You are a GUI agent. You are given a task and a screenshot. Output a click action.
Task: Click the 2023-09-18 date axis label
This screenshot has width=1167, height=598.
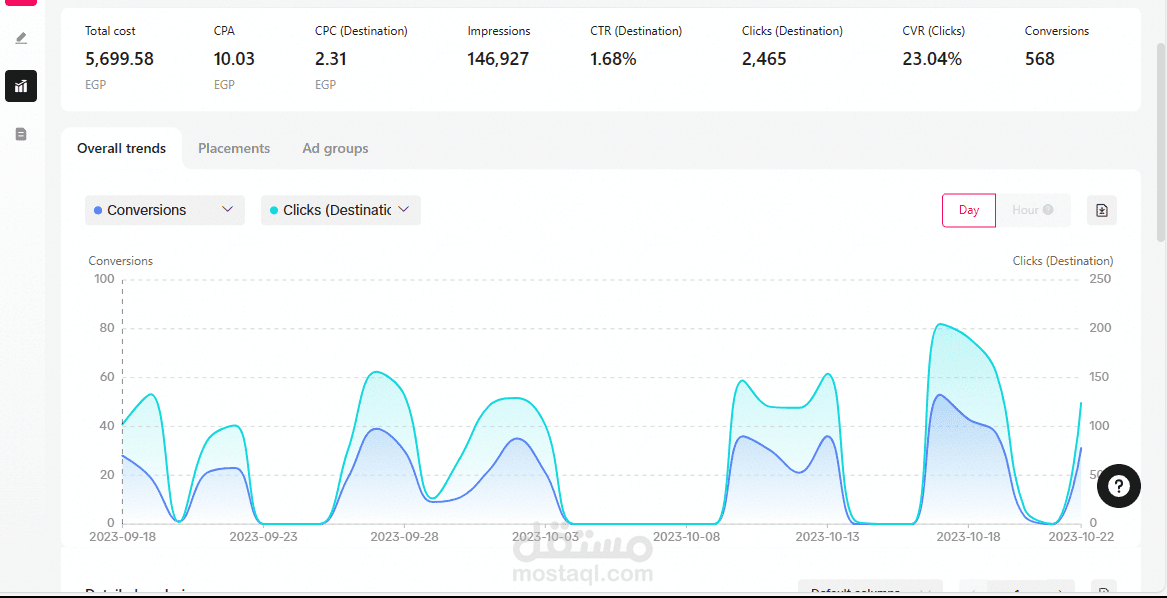coord(122,535)
